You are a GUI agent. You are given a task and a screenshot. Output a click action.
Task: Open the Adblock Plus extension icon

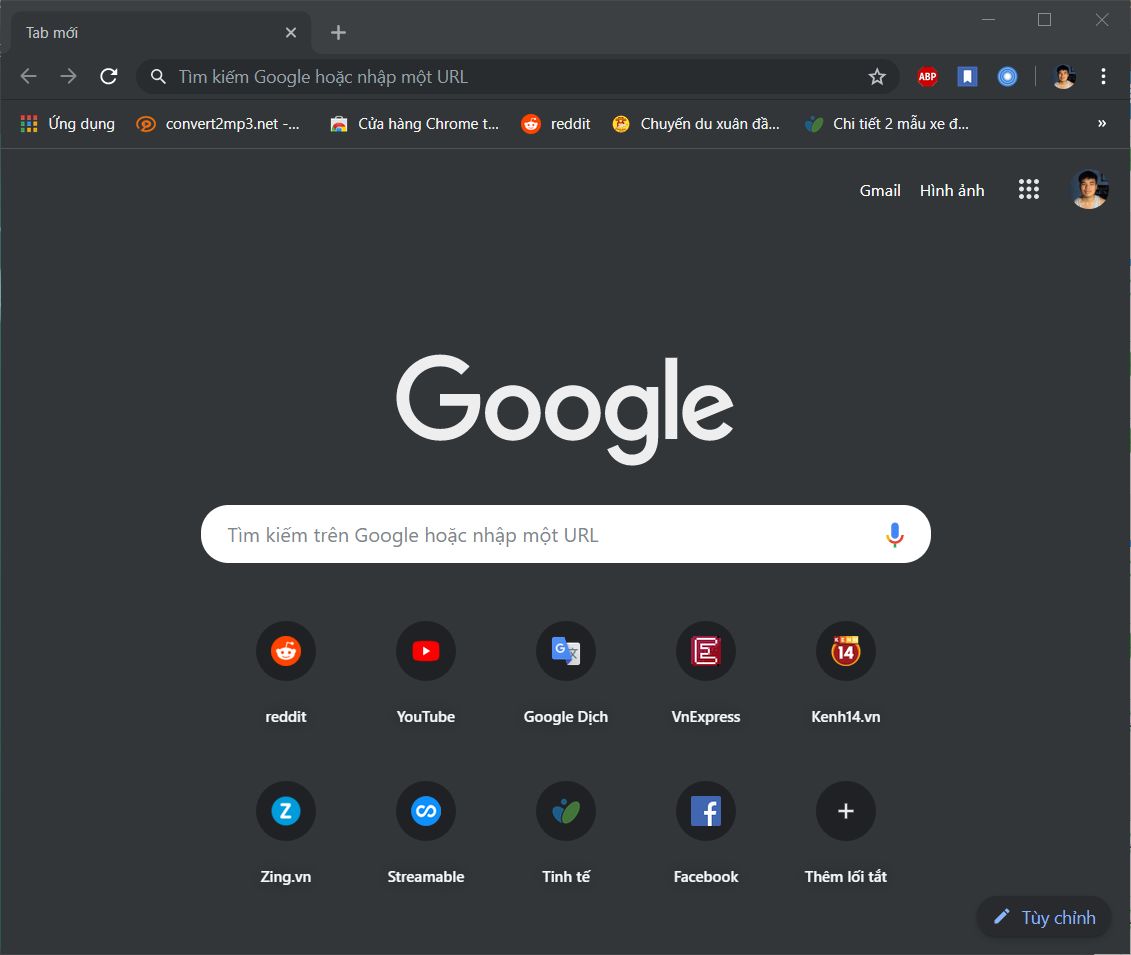927,76
